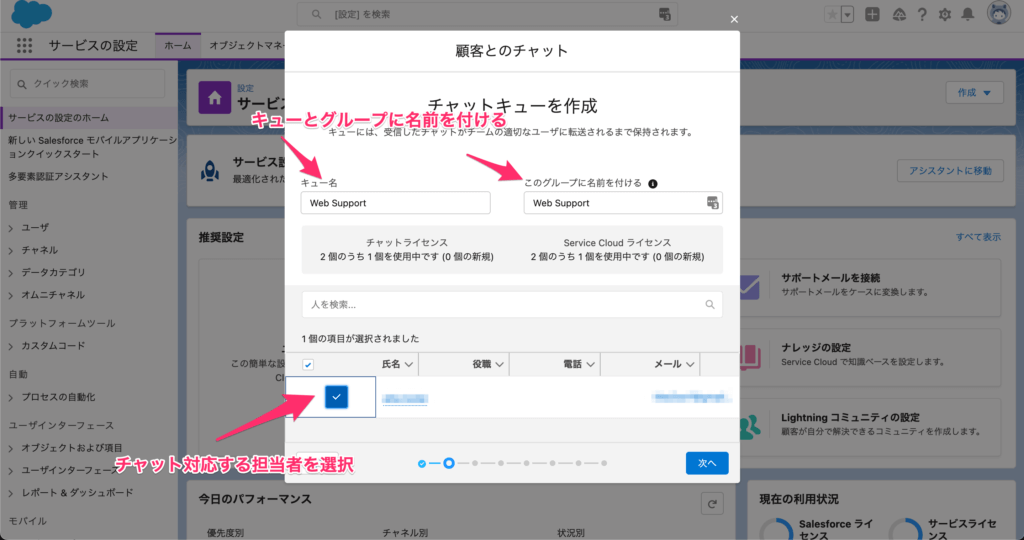Screen dimensions: 1024x540
Task: Uncheck the selected user row checkbox
Action: coord(336,397)
